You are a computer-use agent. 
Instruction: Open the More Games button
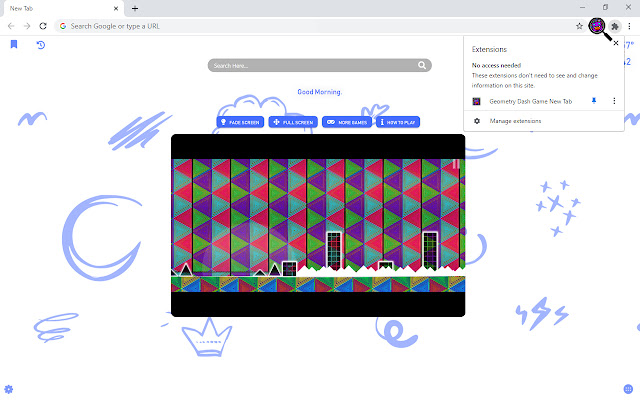[x=347, y=122]
